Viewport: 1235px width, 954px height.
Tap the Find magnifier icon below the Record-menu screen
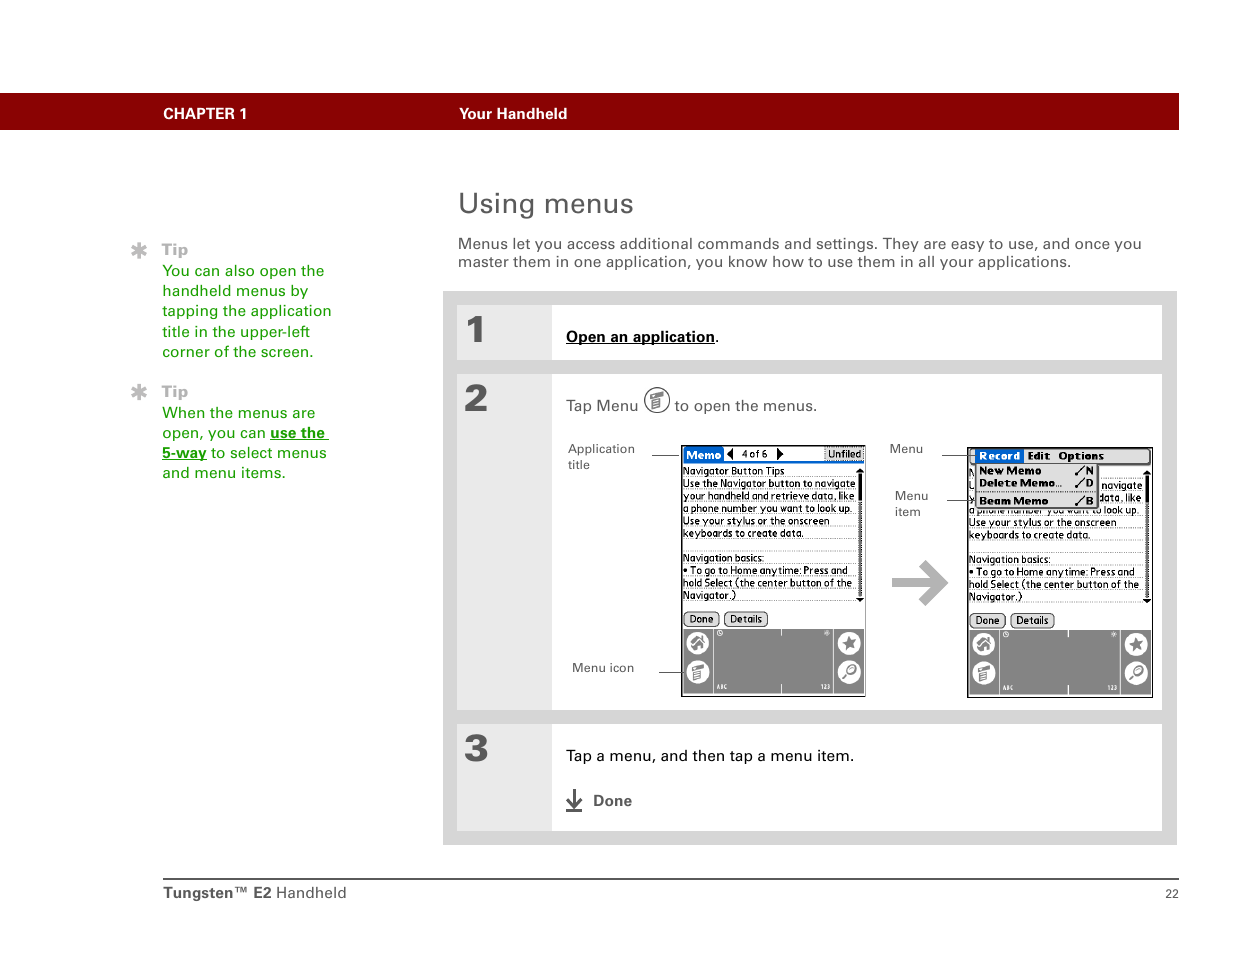point(1136,673)
